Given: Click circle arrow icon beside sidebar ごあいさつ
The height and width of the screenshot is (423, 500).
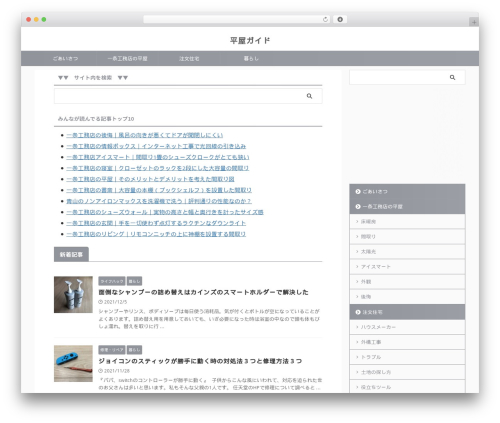Looking at the screenshot, I should pyautogui.click(x=358, y=192).
